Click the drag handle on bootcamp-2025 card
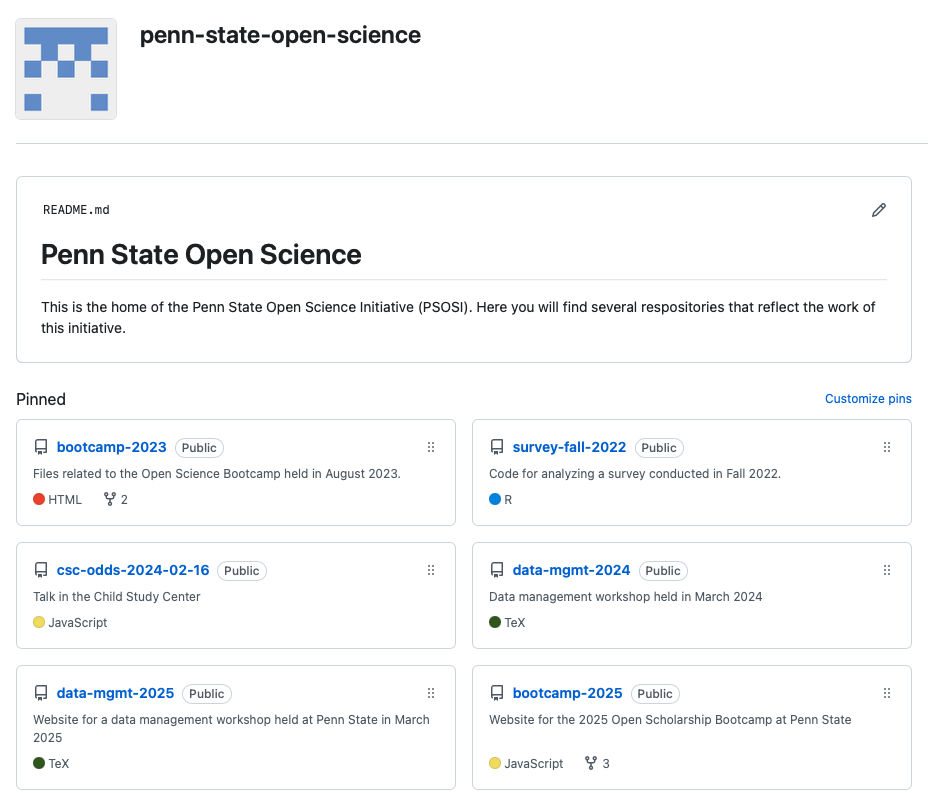This screenshot has width=928, height=793. click(887, 693)
